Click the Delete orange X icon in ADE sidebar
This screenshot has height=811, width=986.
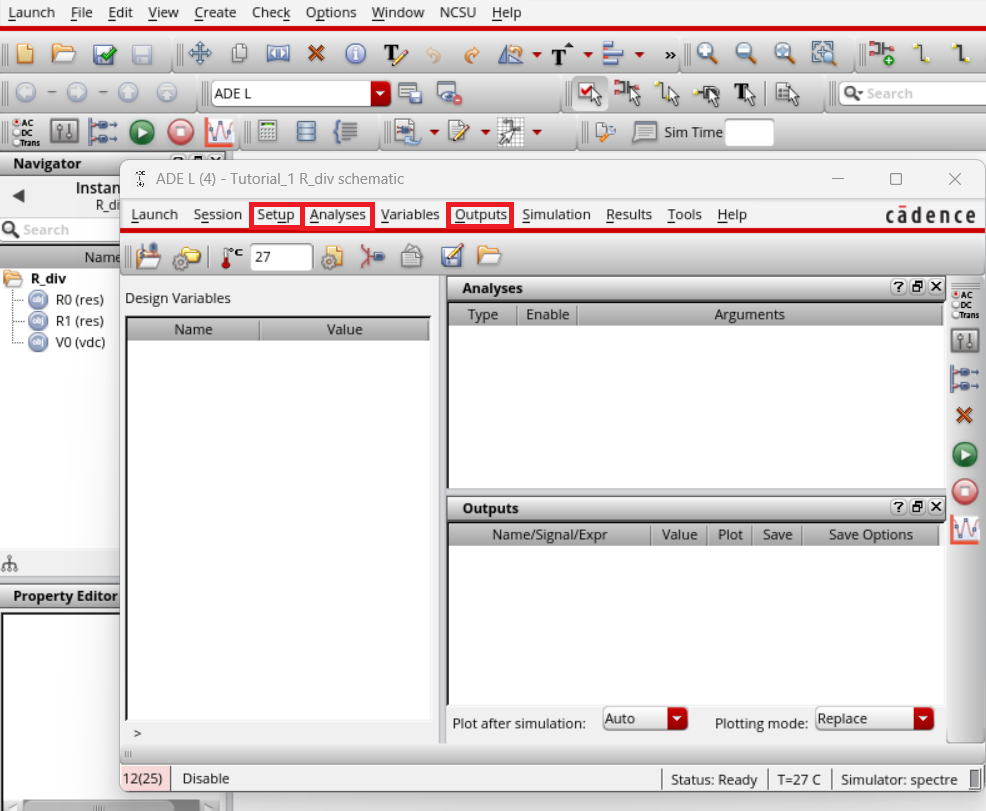(x=964, y=415)
